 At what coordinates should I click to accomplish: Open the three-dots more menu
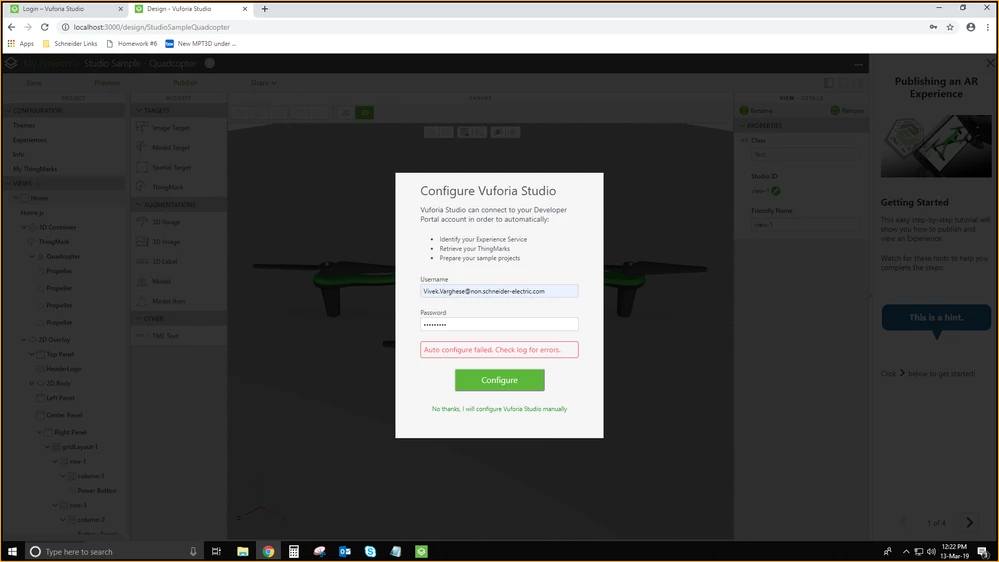point(859,64)
